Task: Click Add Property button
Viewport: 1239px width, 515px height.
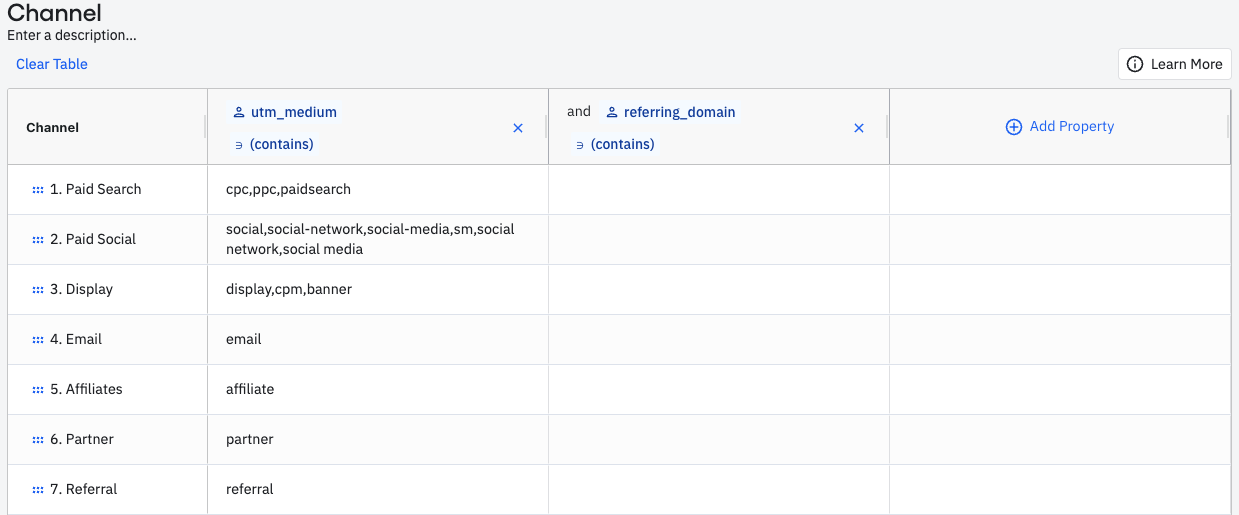Action: tap(1059, 127)
